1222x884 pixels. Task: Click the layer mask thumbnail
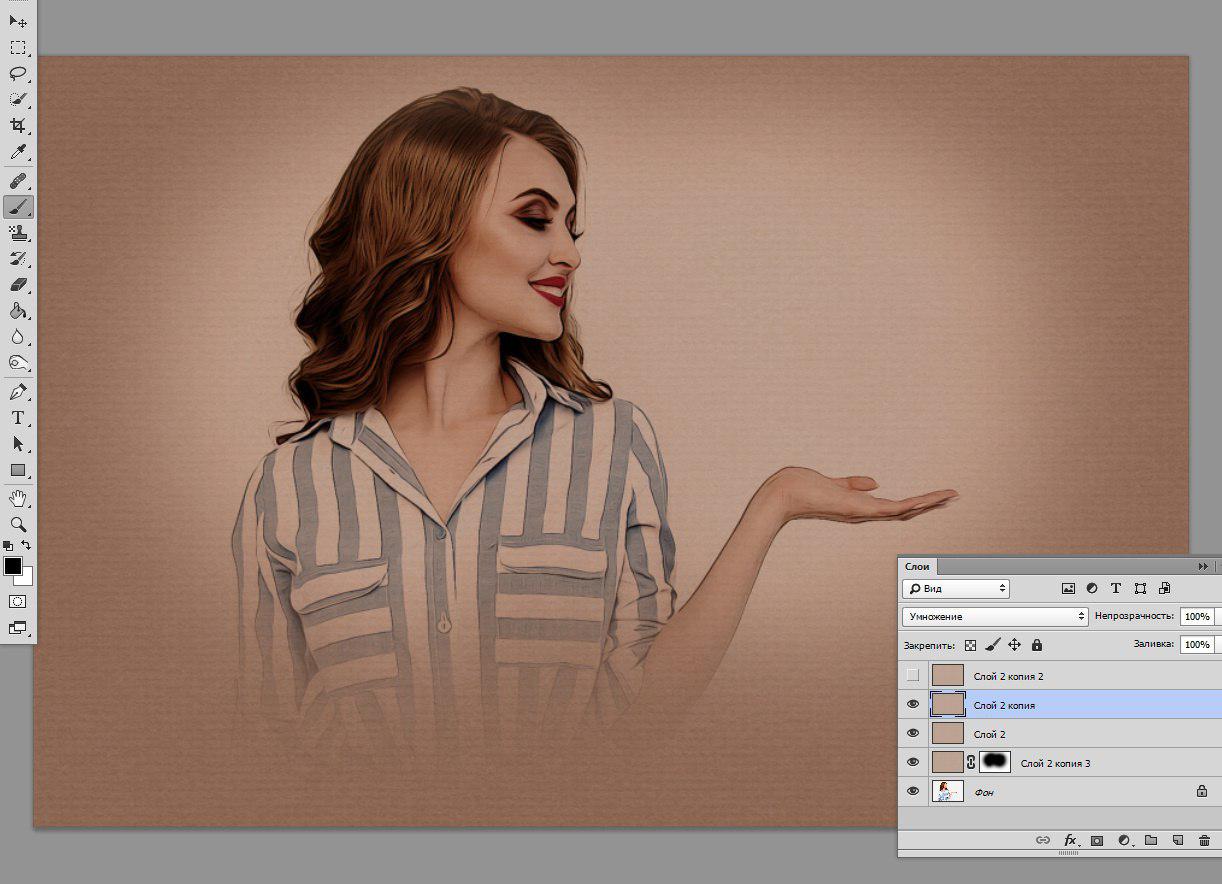pos(995,763)
